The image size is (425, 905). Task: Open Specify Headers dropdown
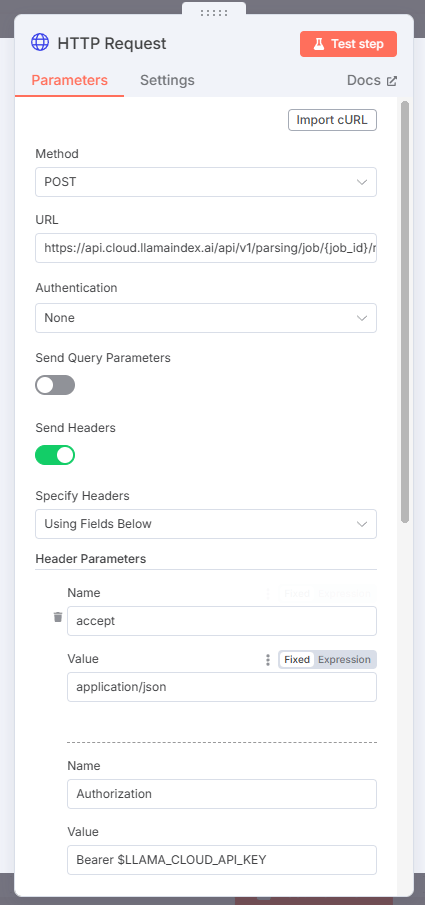[206, 524]
